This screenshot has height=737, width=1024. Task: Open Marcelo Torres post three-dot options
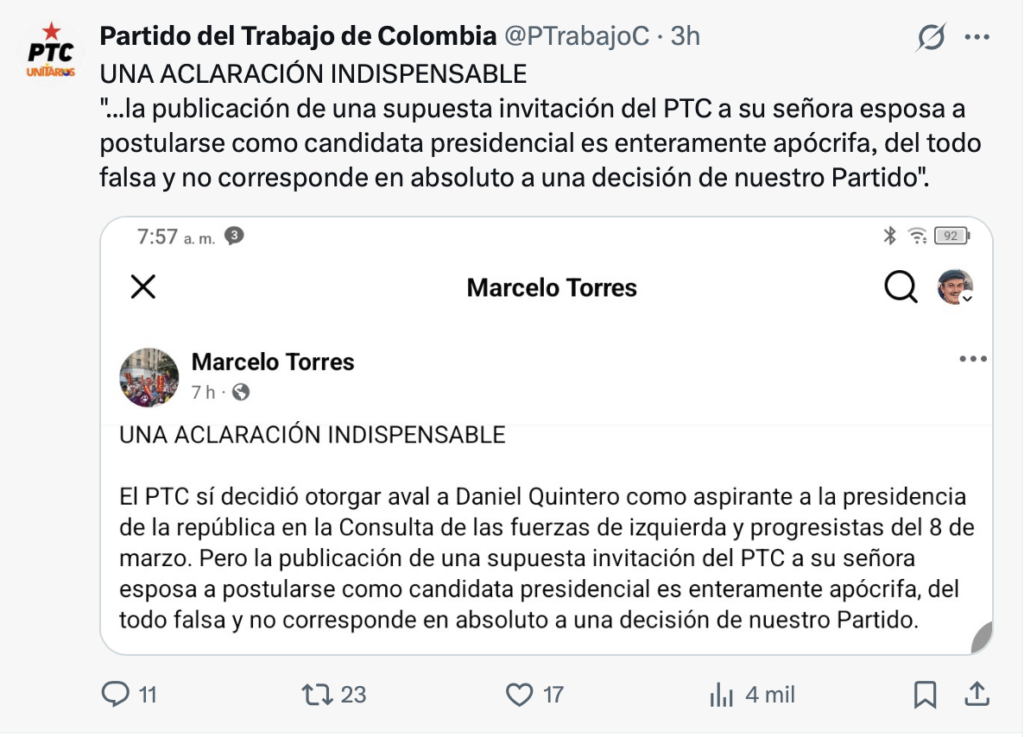tap(972, 360)
